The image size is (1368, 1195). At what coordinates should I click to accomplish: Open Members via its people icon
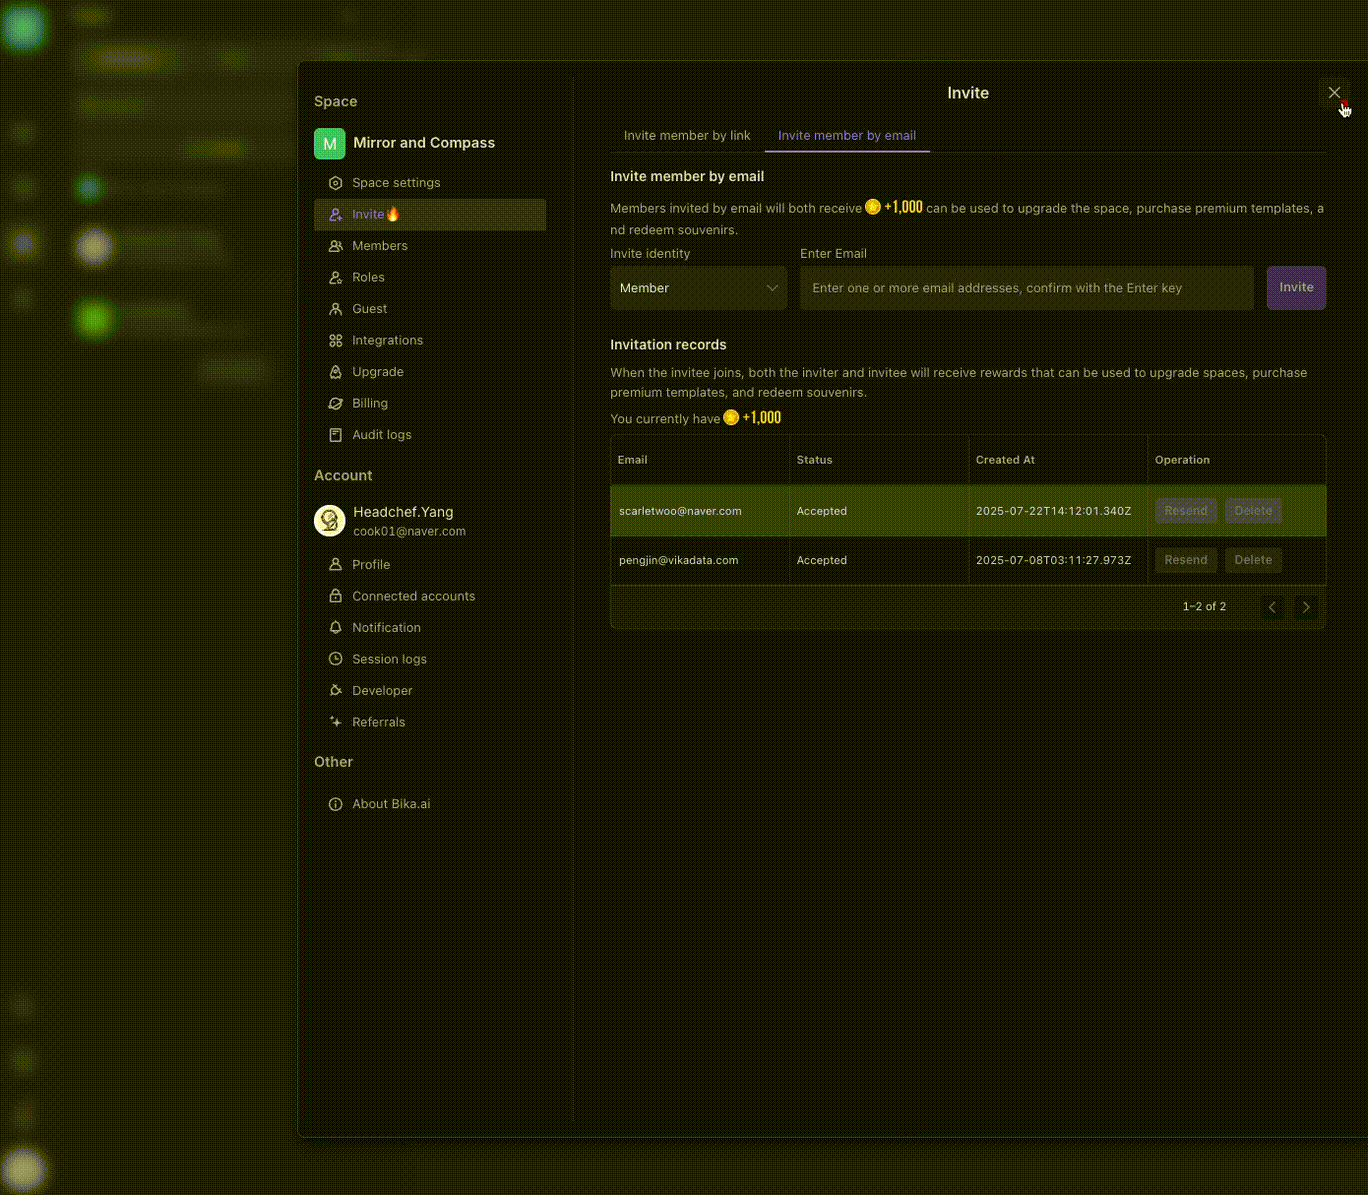[335, 246]
